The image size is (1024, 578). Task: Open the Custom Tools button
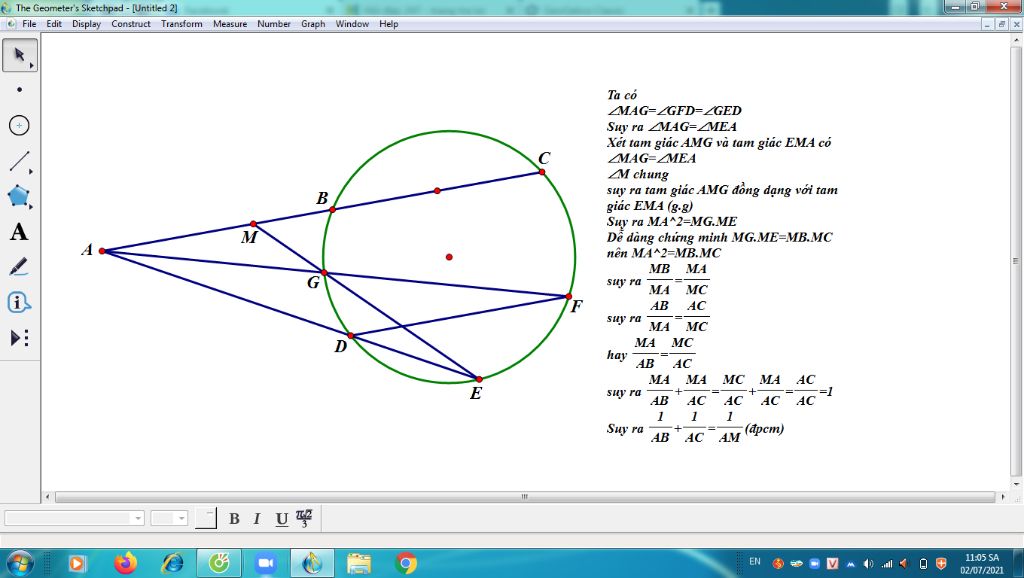pos(20,338)
